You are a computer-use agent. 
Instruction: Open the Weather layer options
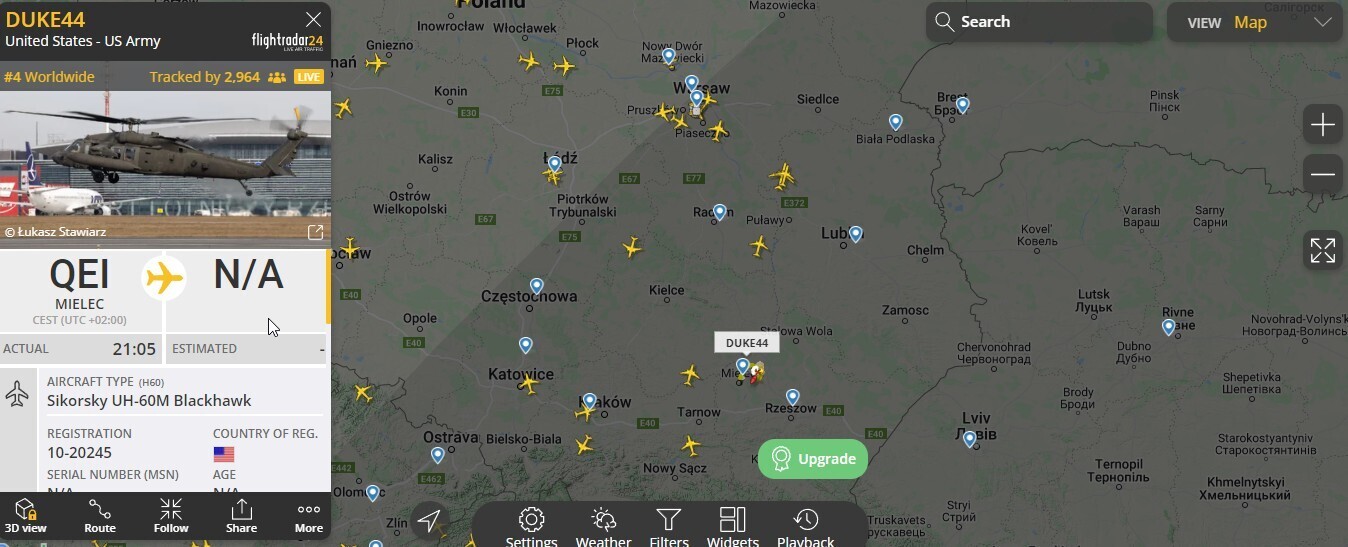(x=603, y=527)
